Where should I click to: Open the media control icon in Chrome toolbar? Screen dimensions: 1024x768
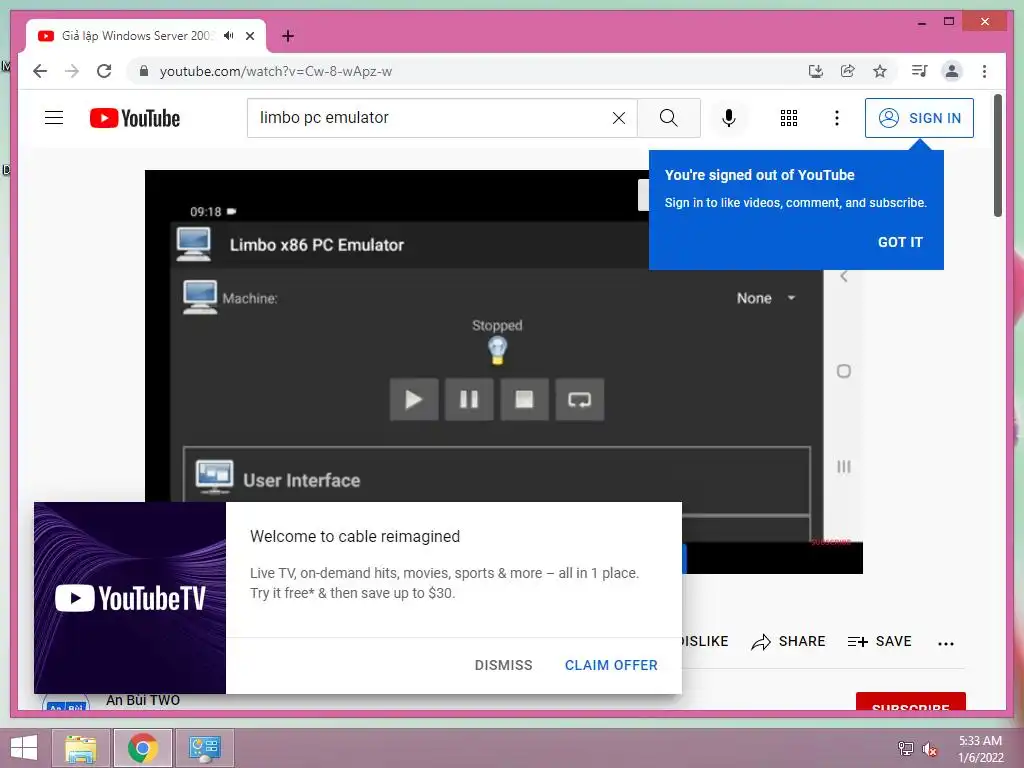click(920, 71)
